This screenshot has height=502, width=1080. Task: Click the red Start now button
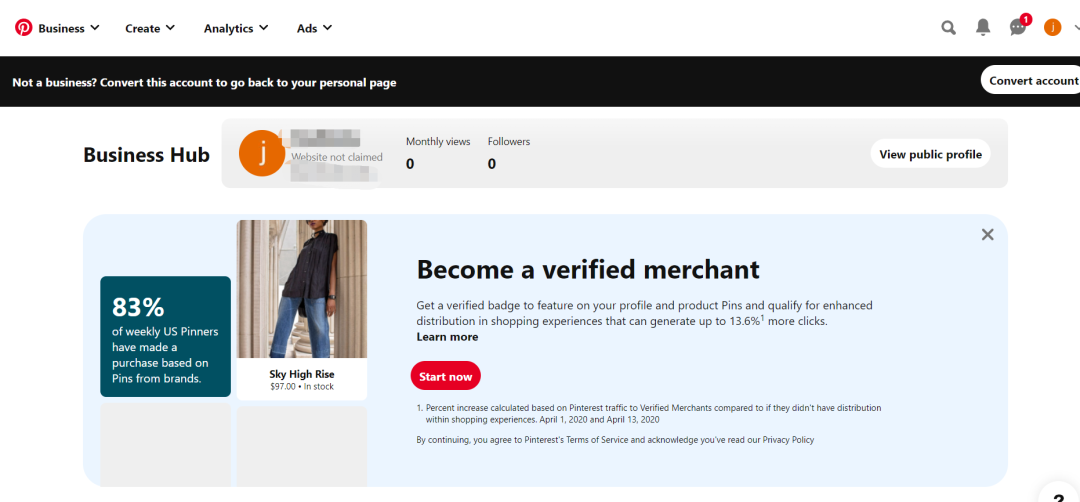coord(446,377)
